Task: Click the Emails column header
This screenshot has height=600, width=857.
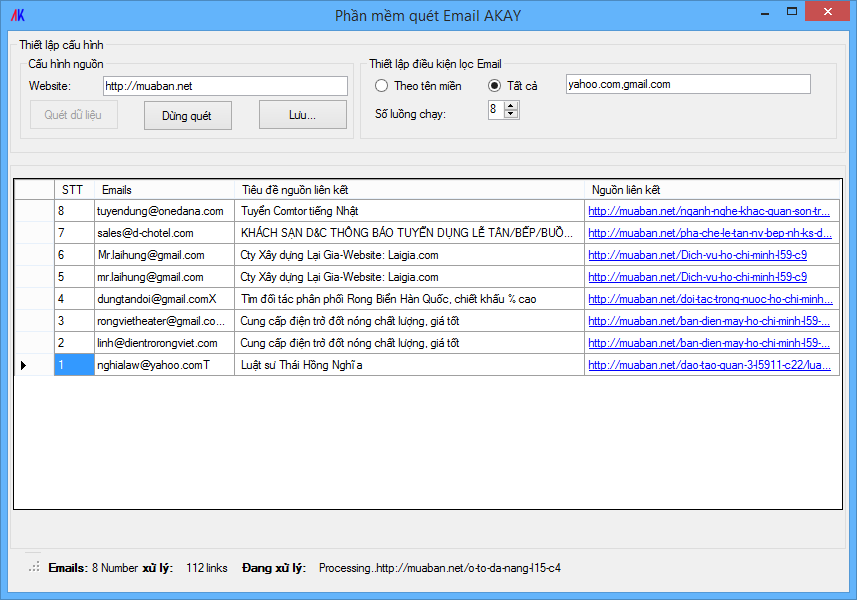Action: pyautogui.click(x=165, y=190)
